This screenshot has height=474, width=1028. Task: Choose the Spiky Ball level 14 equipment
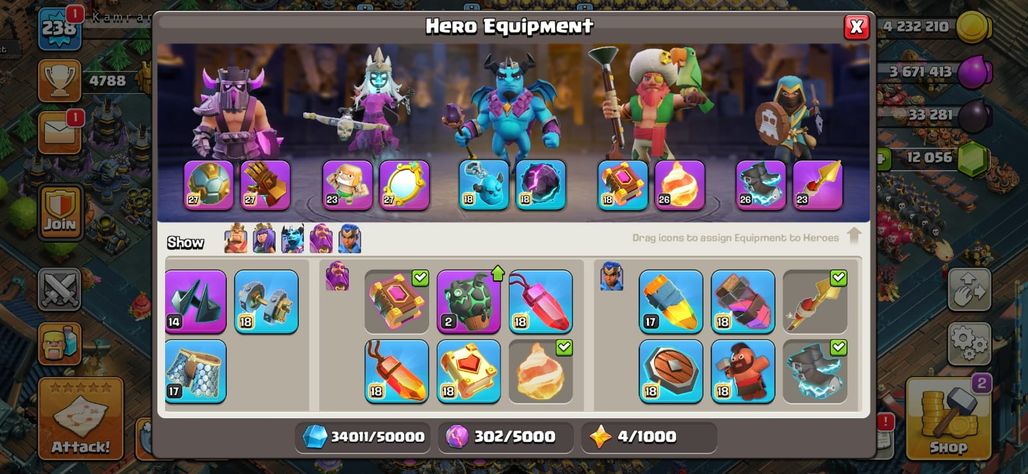(x=195, y=302)
